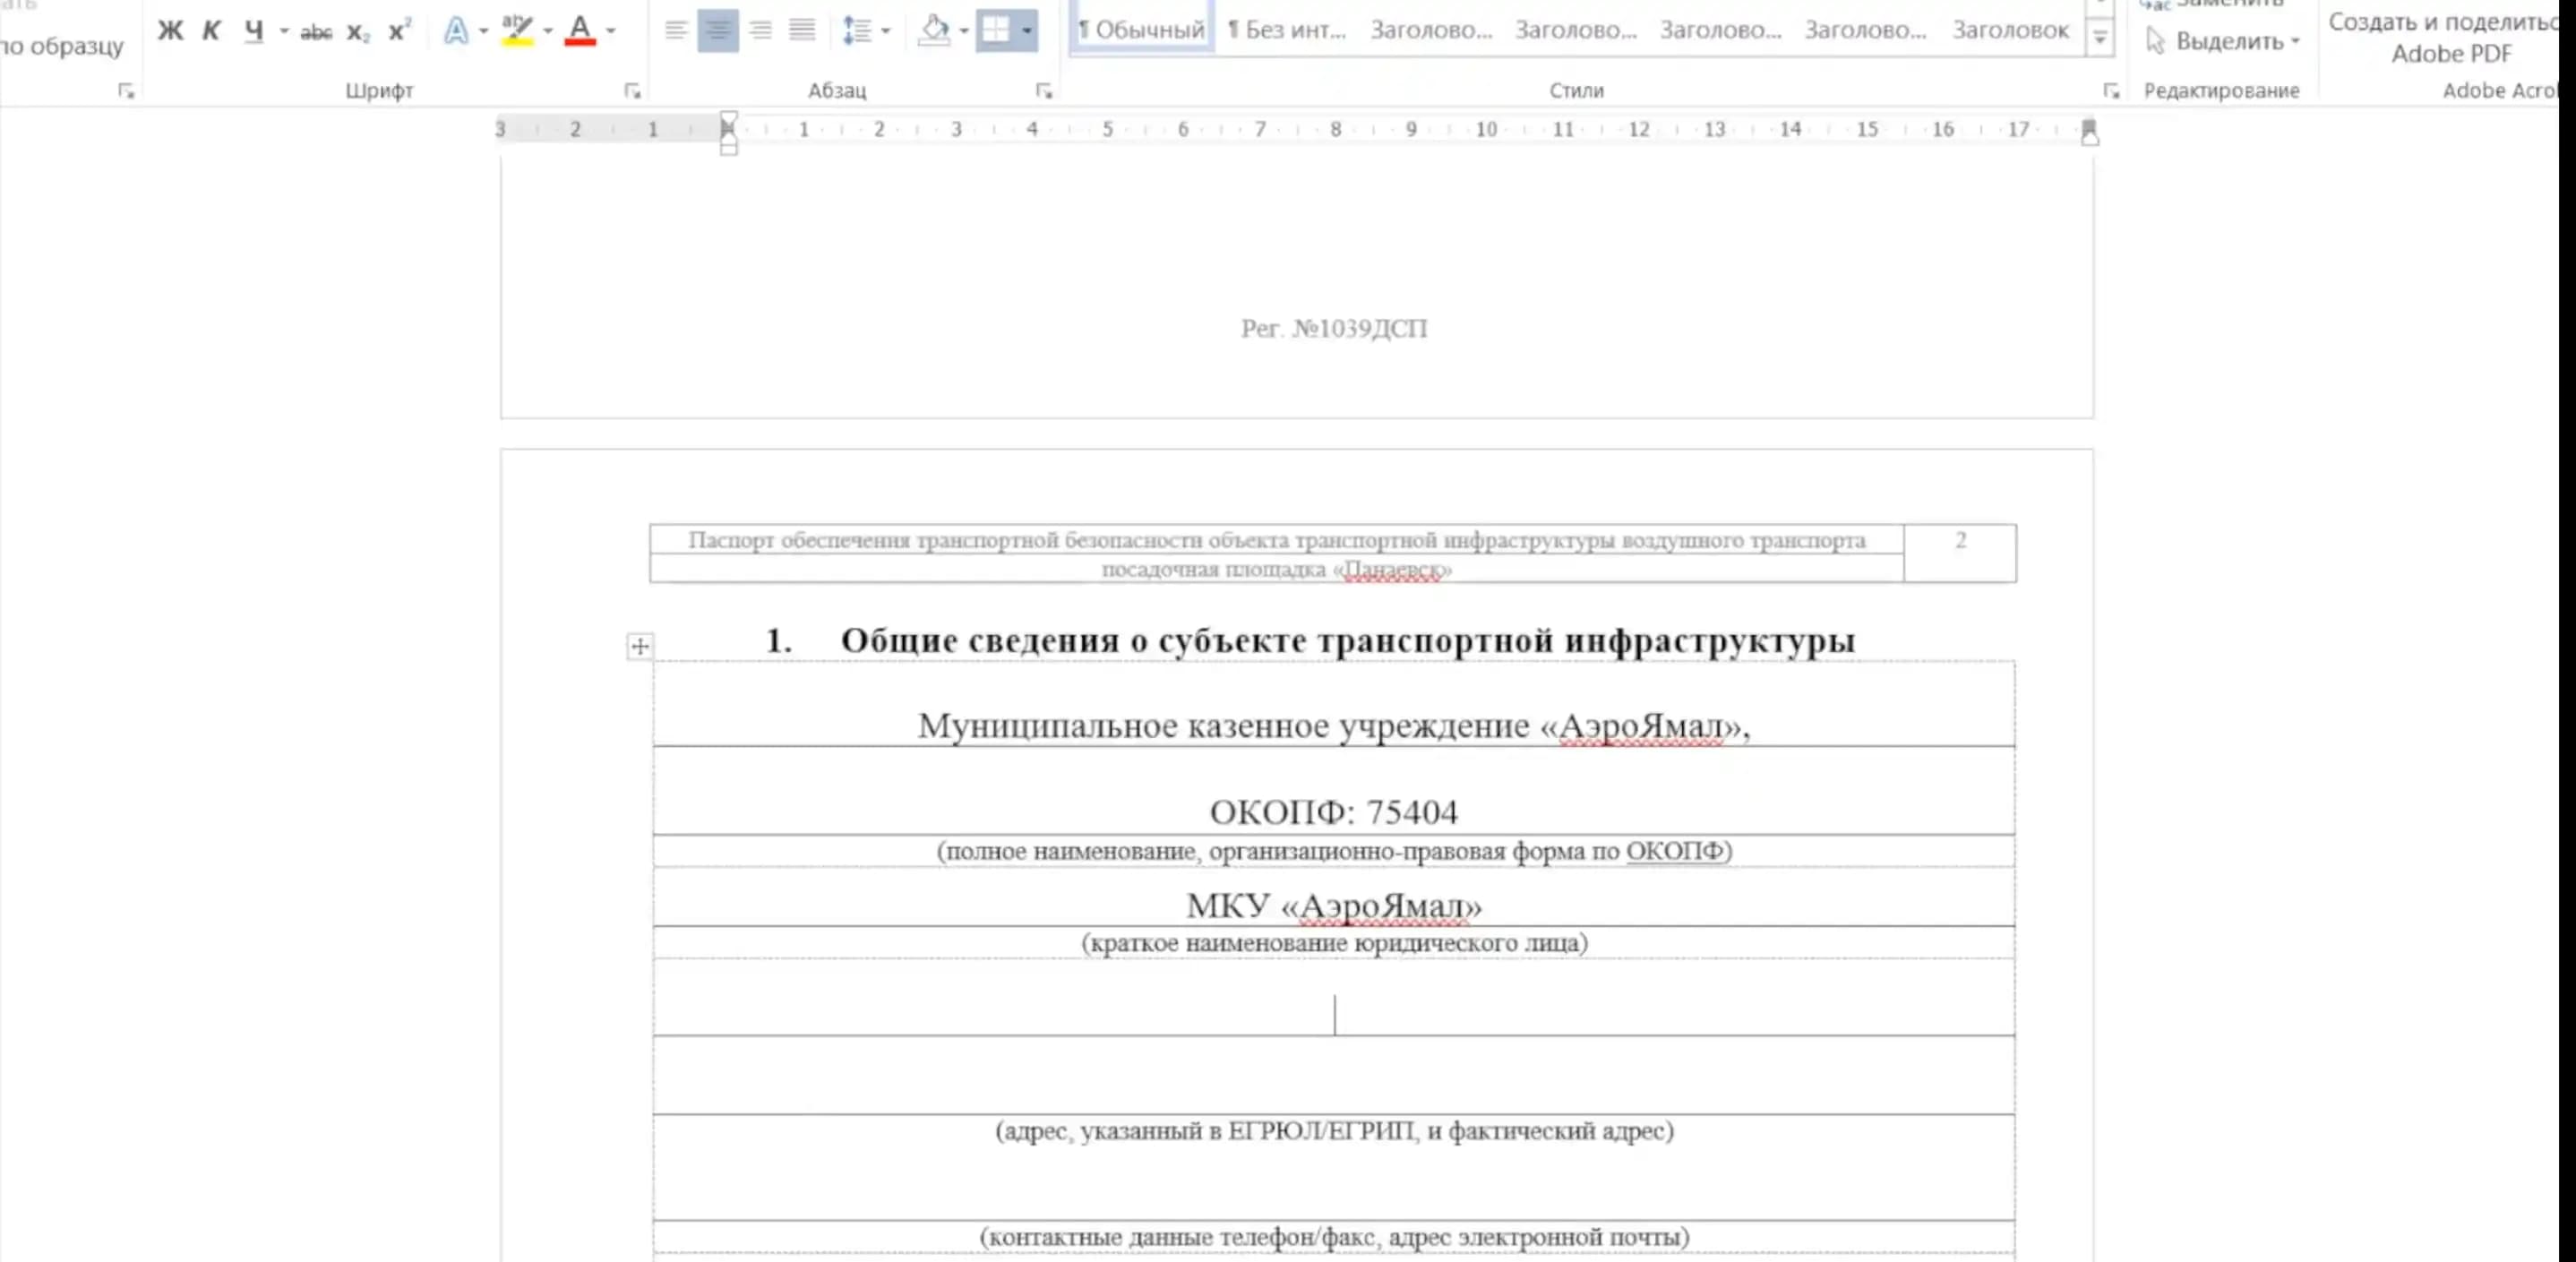The width and height of the screenshot is (2576, 1262).
Task: Open Шрифт dialog launcher
Action: (x=632, y=91)
